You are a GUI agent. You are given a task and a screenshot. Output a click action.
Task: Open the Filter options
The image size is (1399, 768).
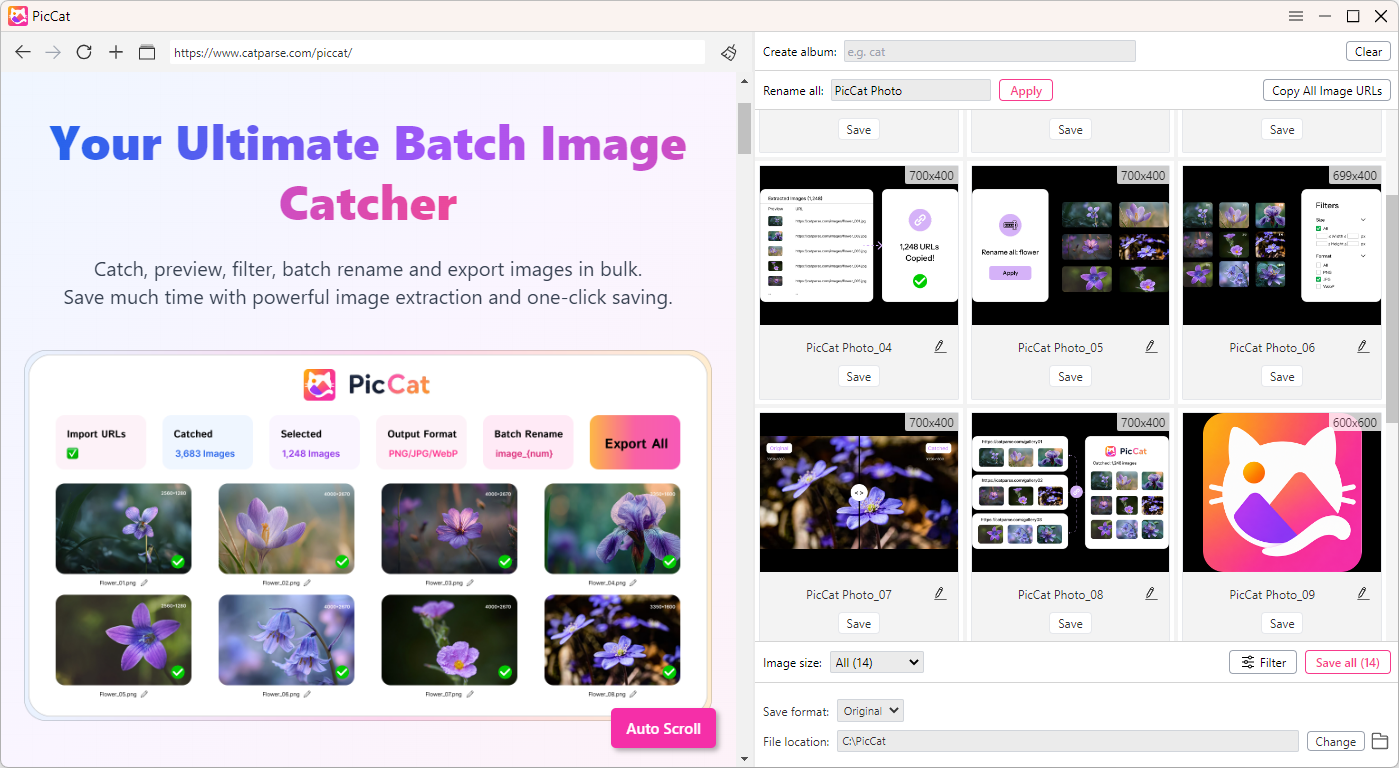pyautogui.click(x=1263, y=662)
